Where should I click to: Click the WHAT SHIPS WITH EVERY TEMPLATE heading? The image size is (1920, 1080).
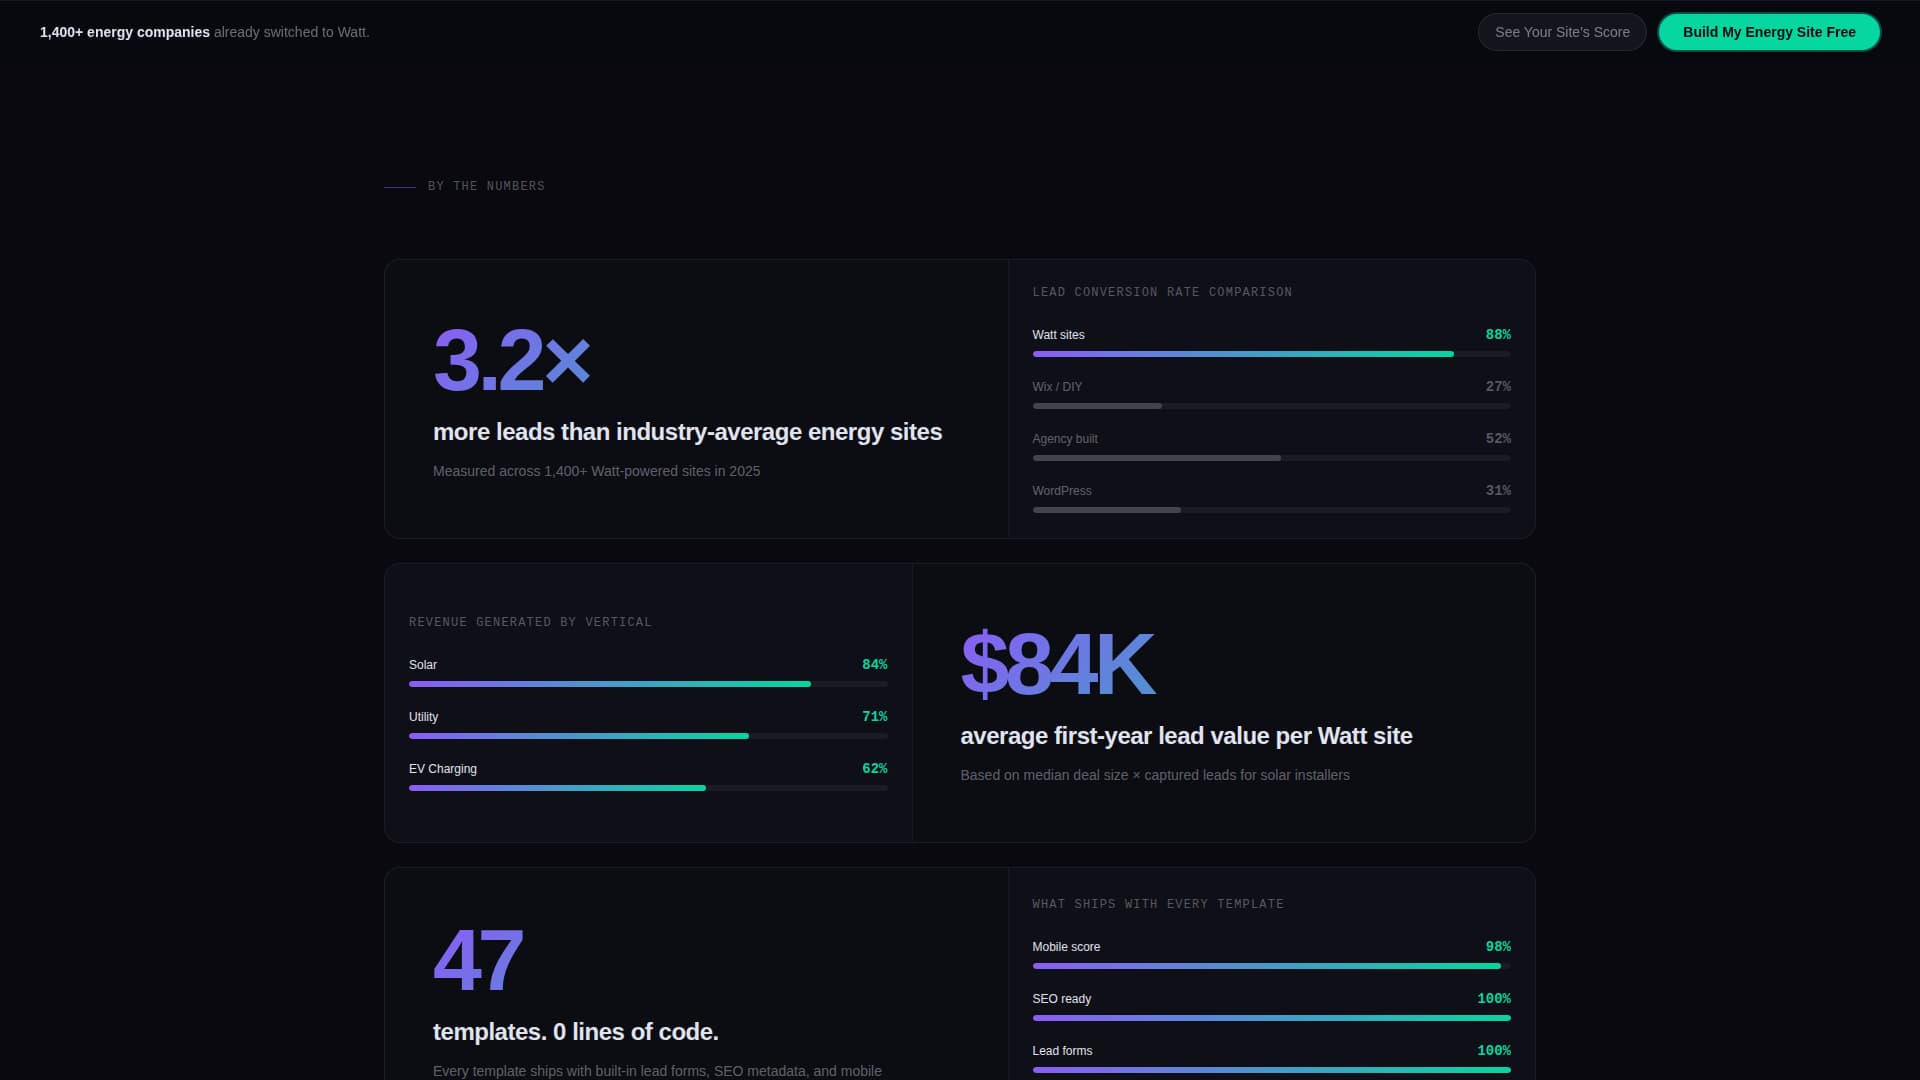(x=1157, y=903)
